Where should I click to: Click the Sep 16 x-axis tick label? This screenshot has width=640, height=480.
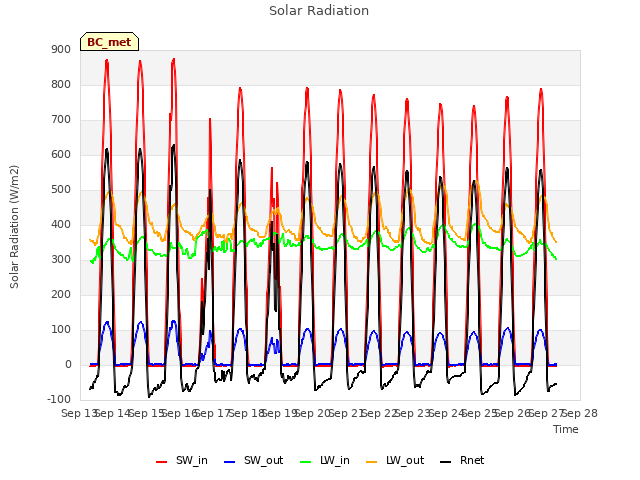(x=179, y=414)
